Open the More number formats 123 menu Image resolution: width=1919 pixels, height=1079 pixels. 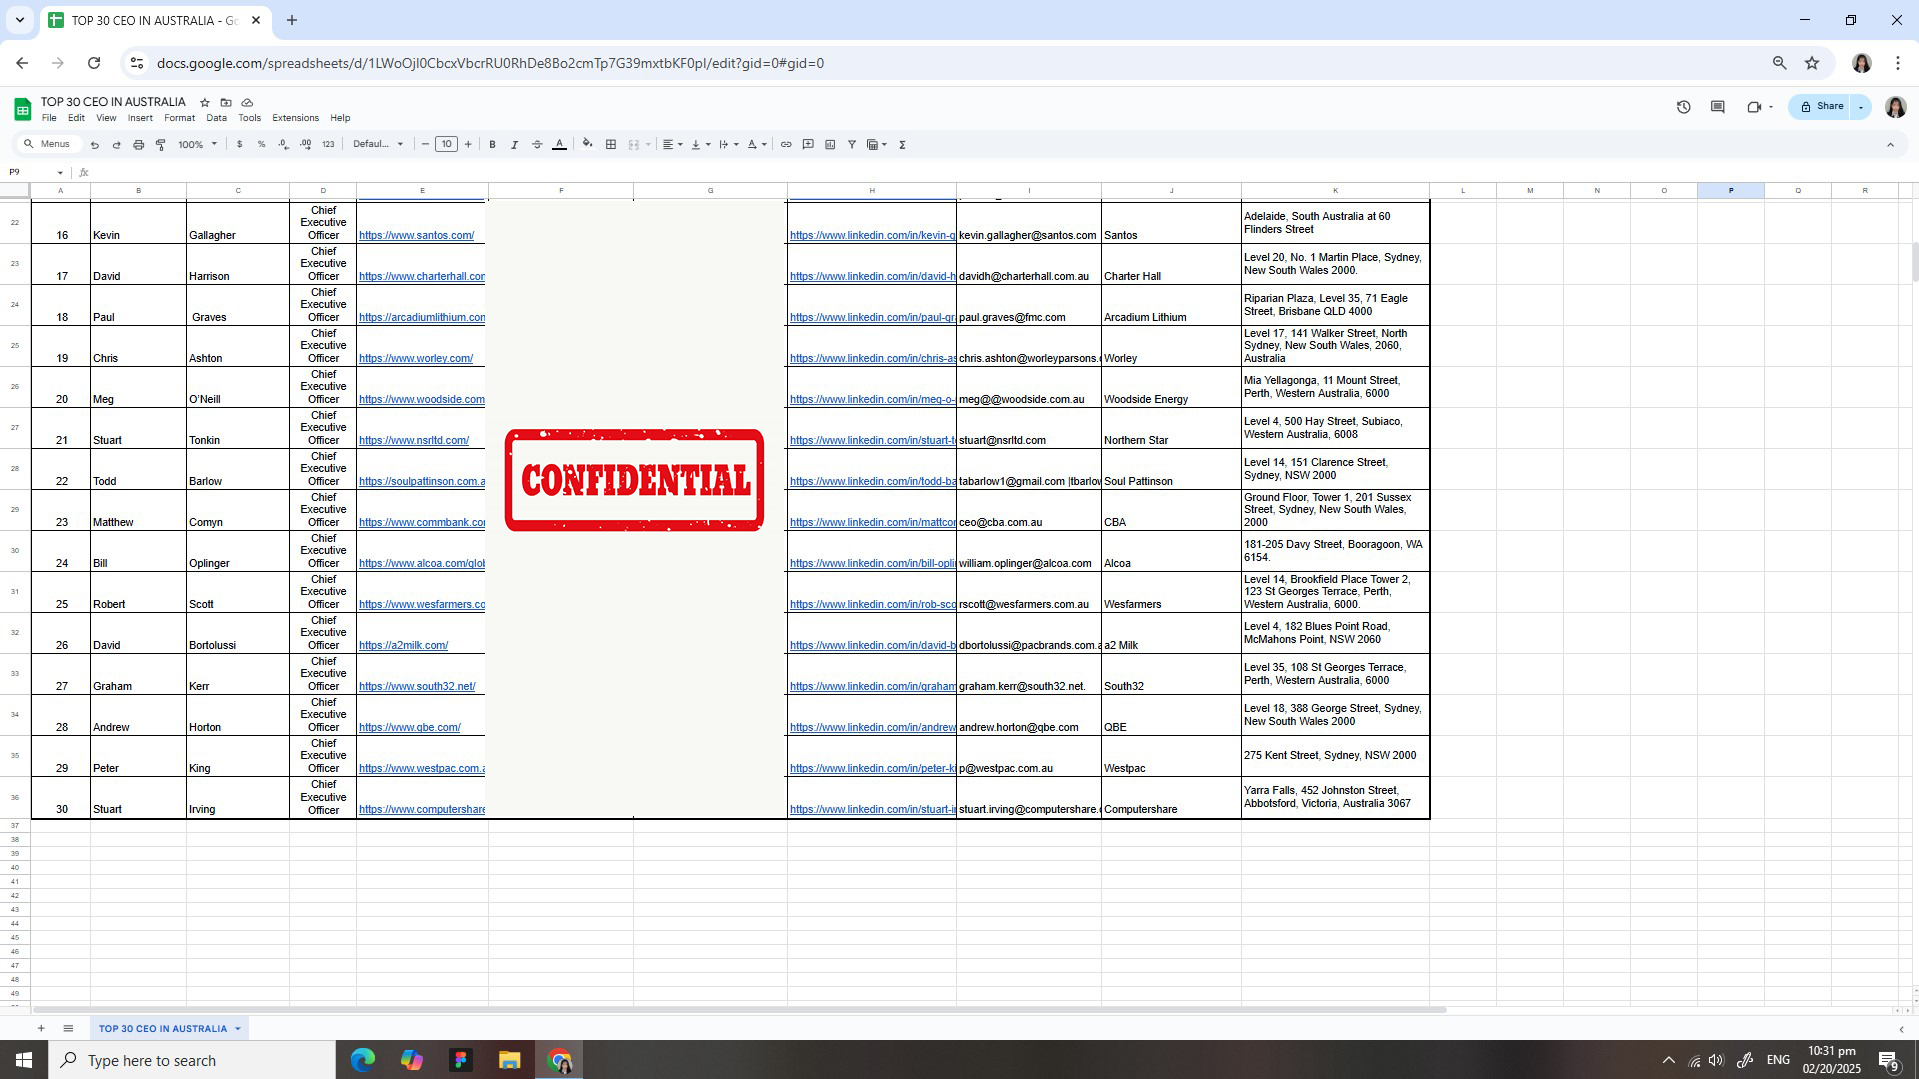click(328, 145)
